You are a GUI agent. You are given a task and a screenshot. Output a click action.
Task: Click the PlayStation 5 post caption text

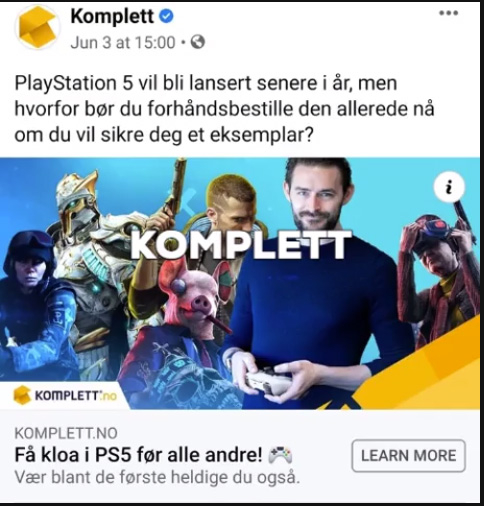point(224,109)
